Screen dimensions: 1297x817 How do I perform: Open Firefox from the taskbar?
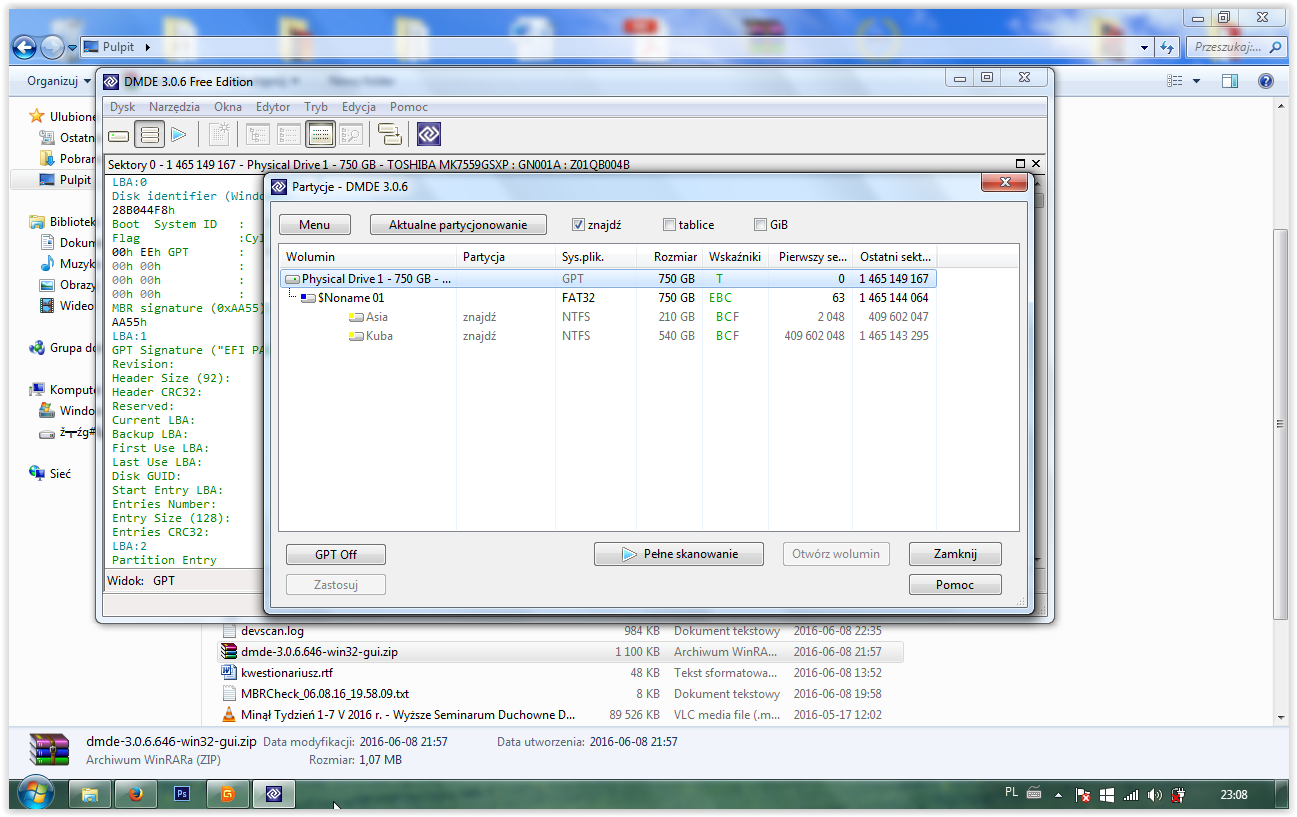(x=136, y=794)
